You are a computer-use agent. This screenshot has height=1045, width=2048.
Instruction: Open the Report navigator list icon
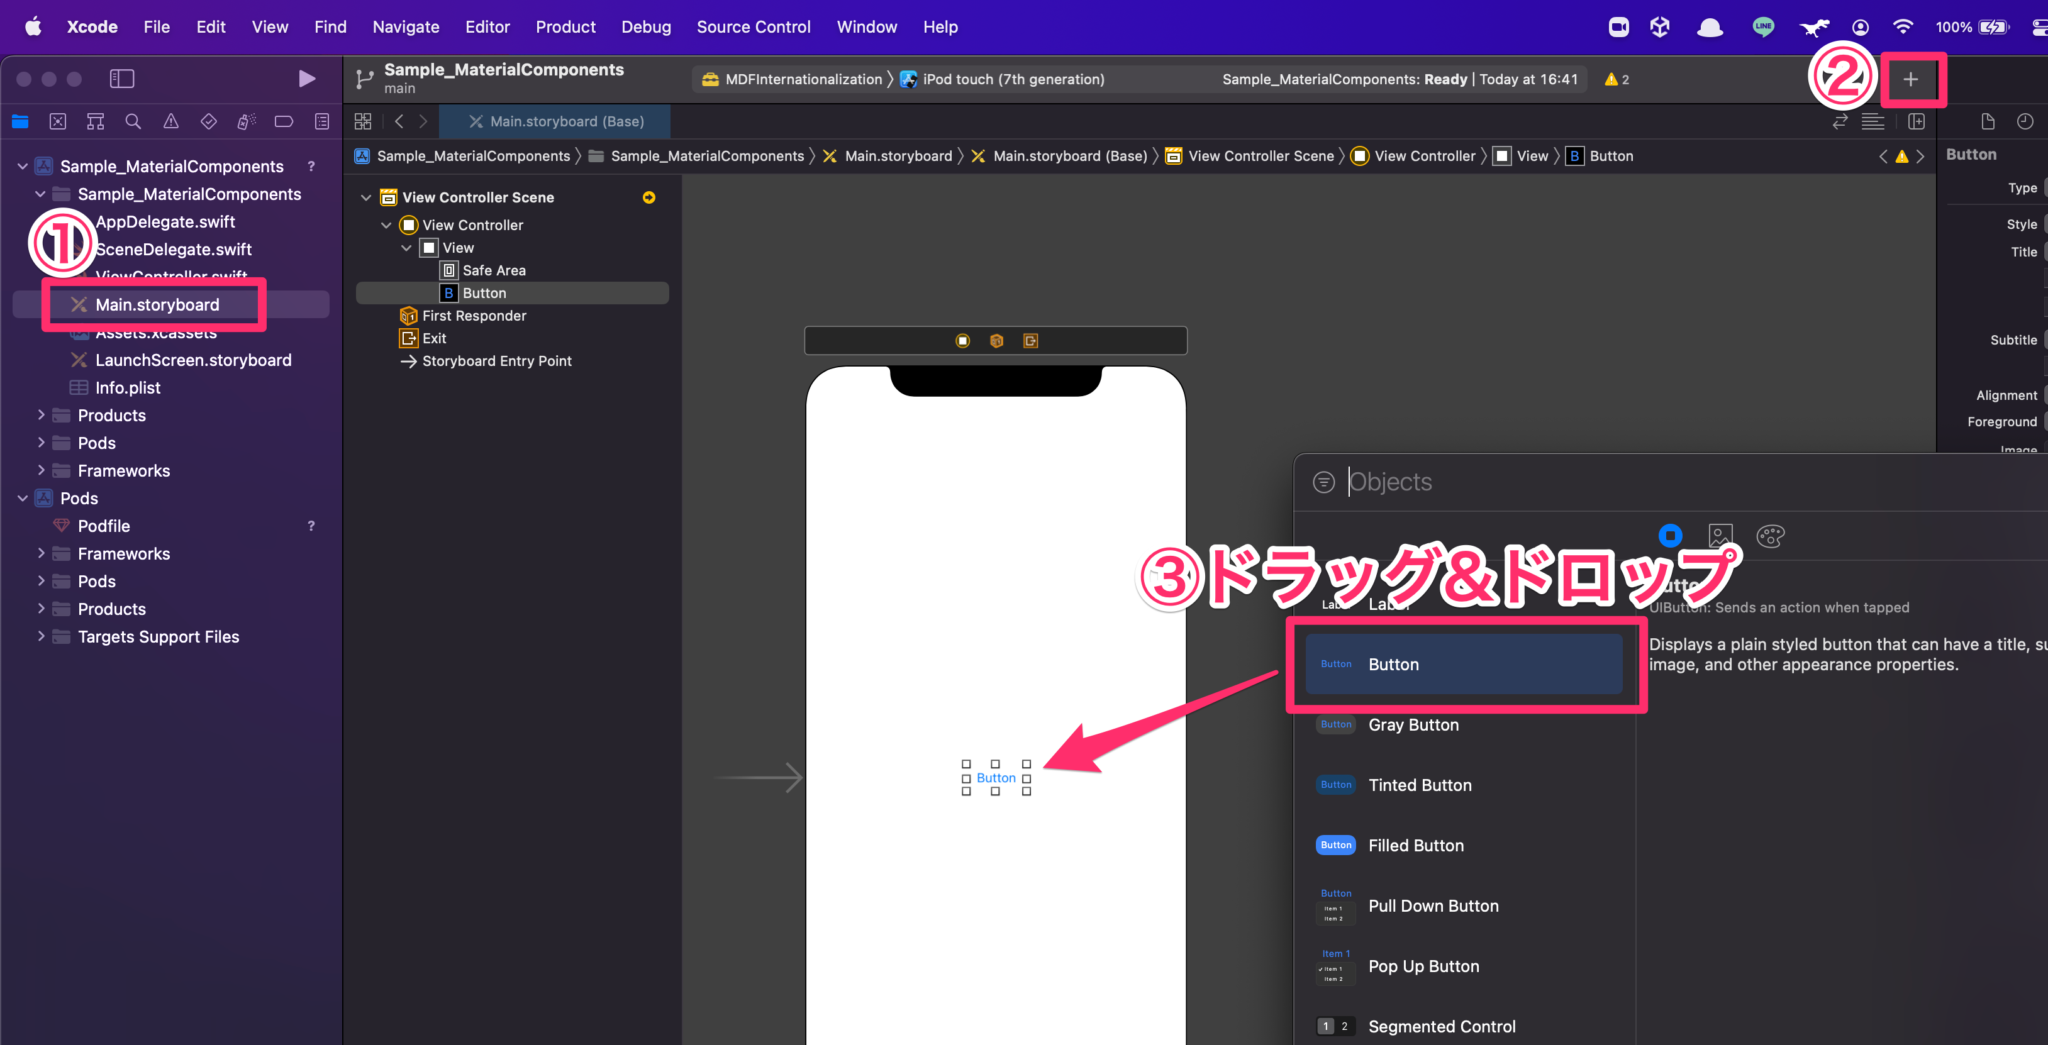tap(321, 121)
